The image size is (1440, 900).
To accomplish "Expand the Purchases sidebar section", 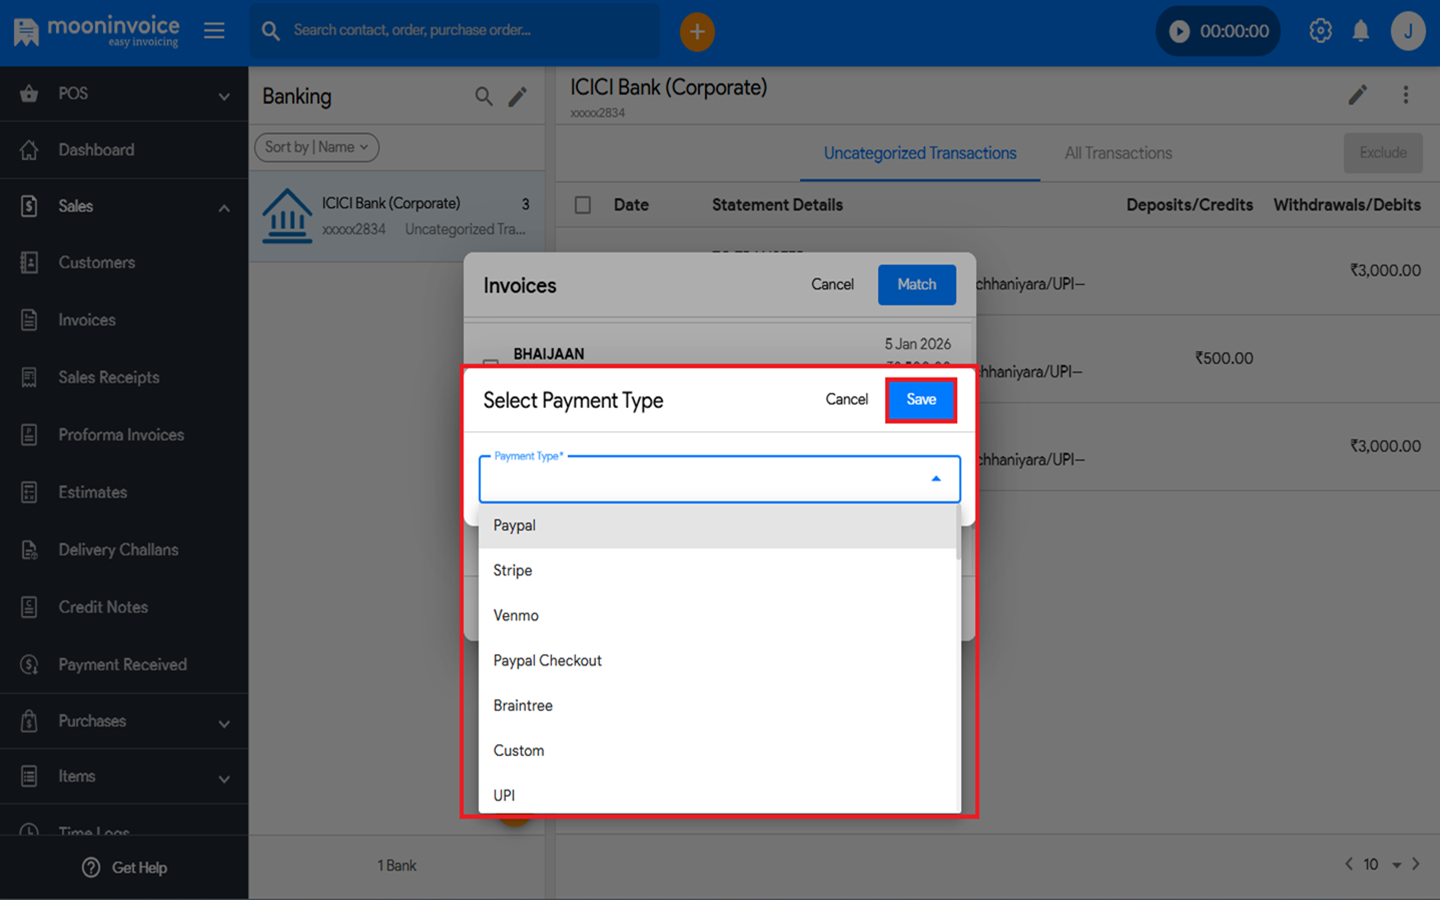I will click(x=223, y=722).
